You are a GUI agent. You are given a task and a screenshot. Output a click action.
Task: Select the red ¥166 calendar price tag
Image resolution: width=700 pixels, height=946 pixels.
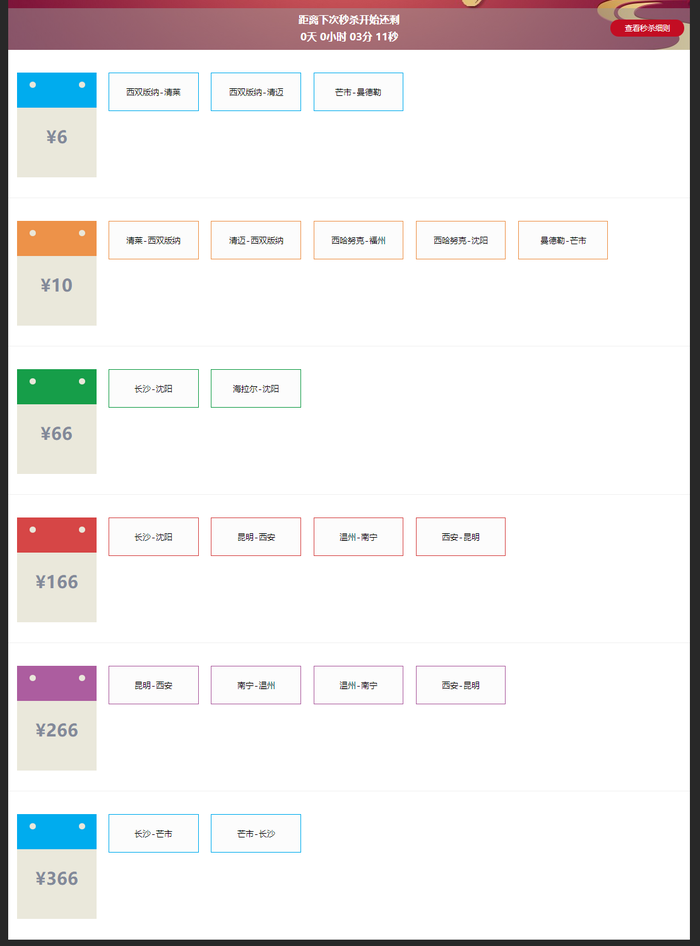(x=57, y=569)
